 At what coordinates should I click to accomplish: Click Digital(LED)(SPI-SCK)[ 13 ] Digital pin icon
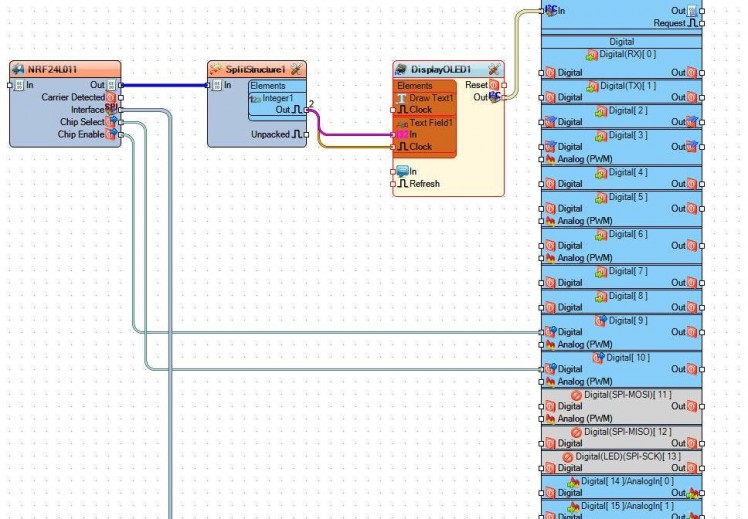[551, 468]
